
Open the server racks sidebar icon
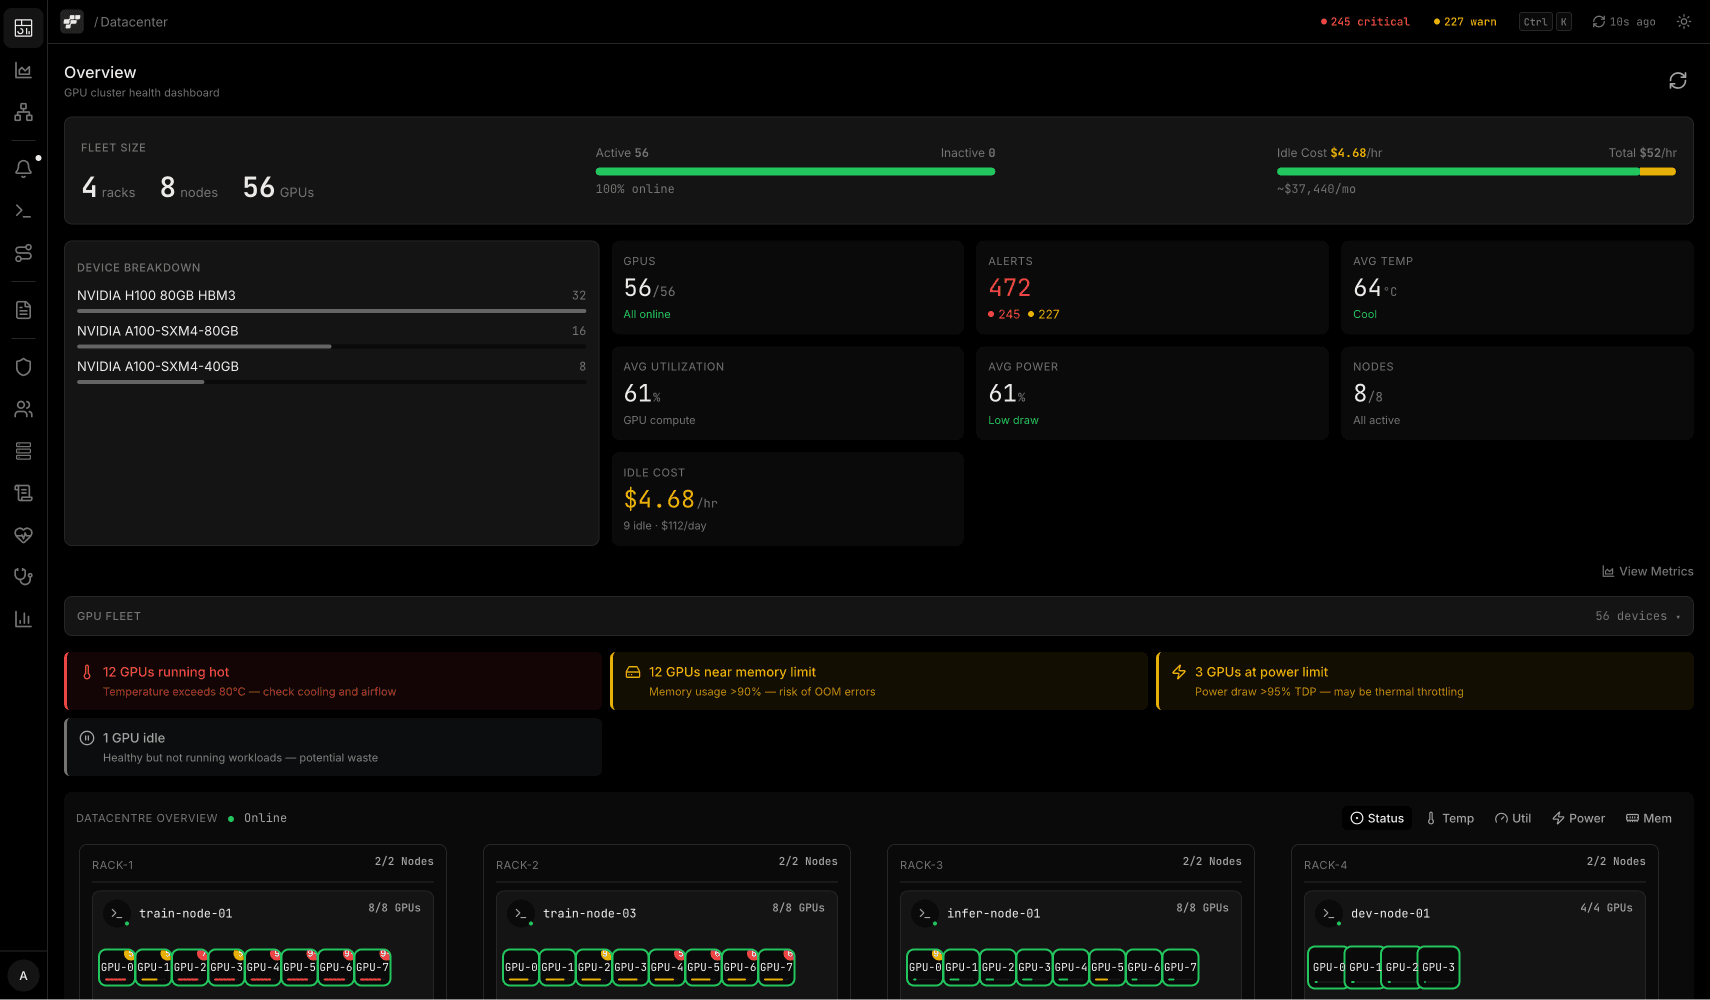pos(23,451)
